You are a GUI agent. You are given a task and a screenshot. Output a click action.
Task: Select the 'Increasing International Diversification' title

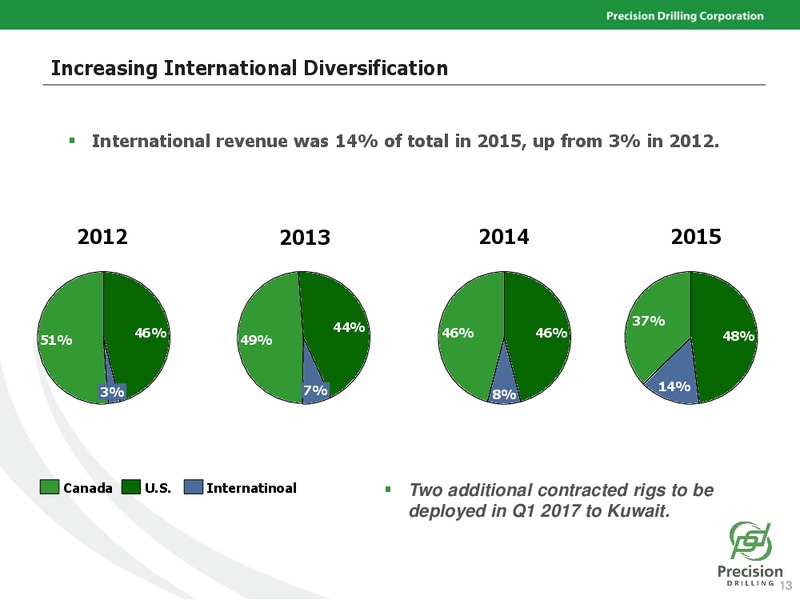[249, 68]
